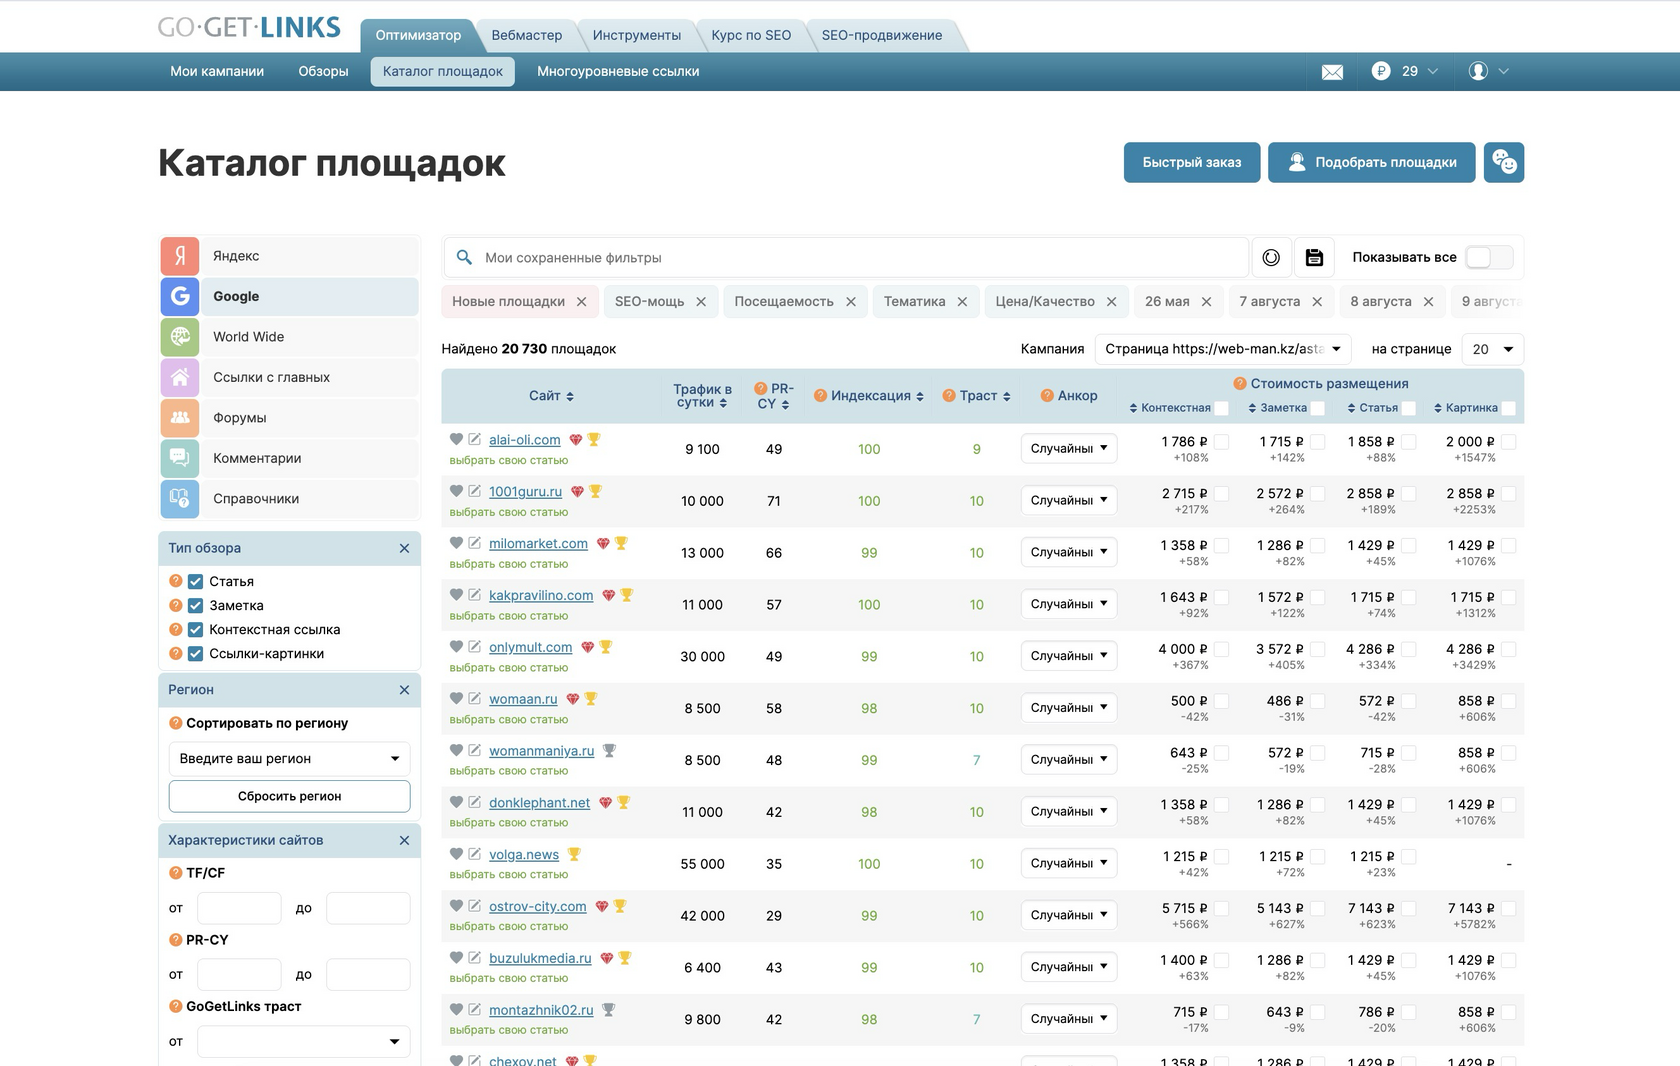The height and width of the screenshot is (1066, 1680).
Task: Open the user profile avatar icon
Action: [1478, 71]
